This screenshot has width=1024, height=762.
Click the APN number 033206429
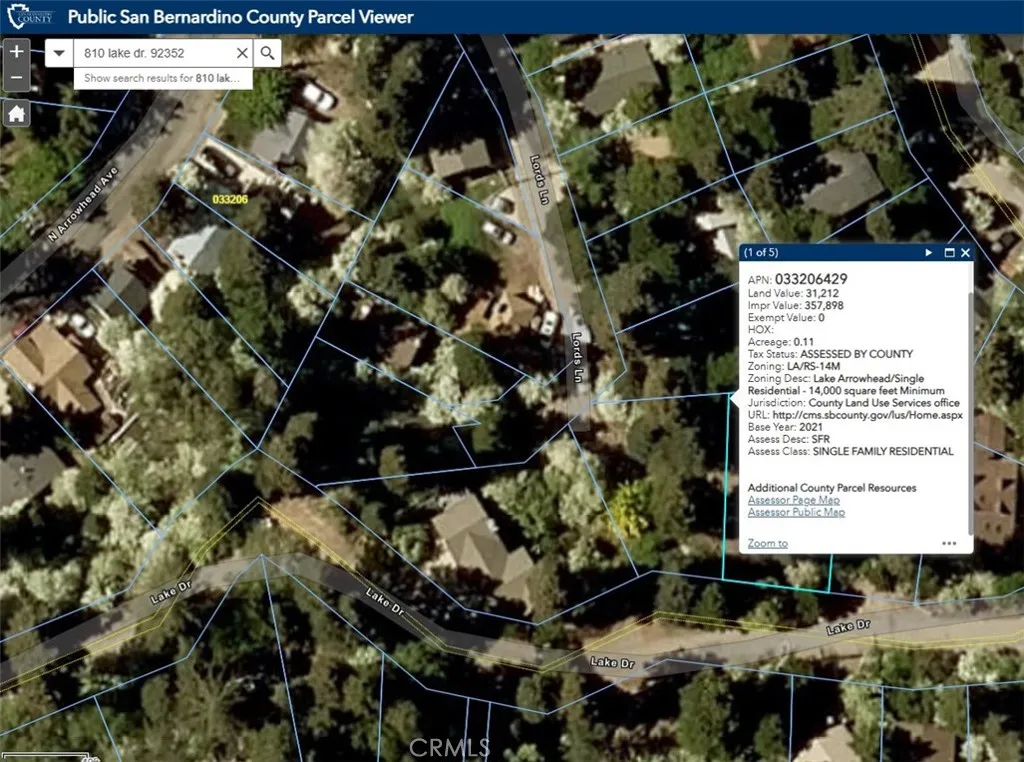[x=811, y=279]
